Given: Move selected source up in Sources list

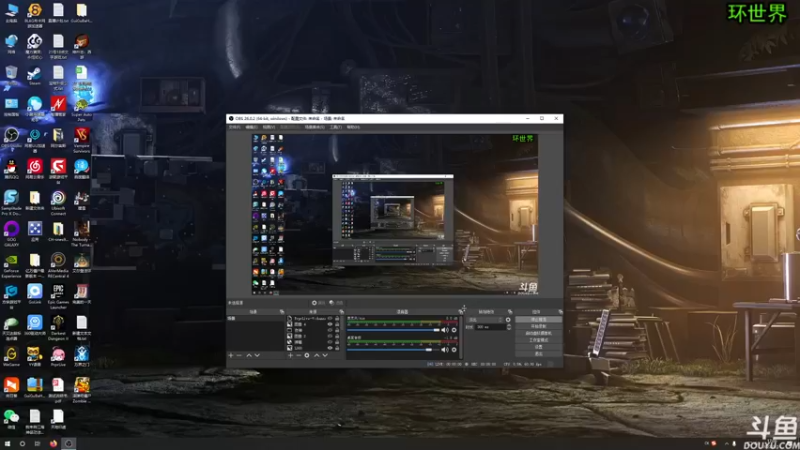Looking at the screenshot, I should [316, 355].
